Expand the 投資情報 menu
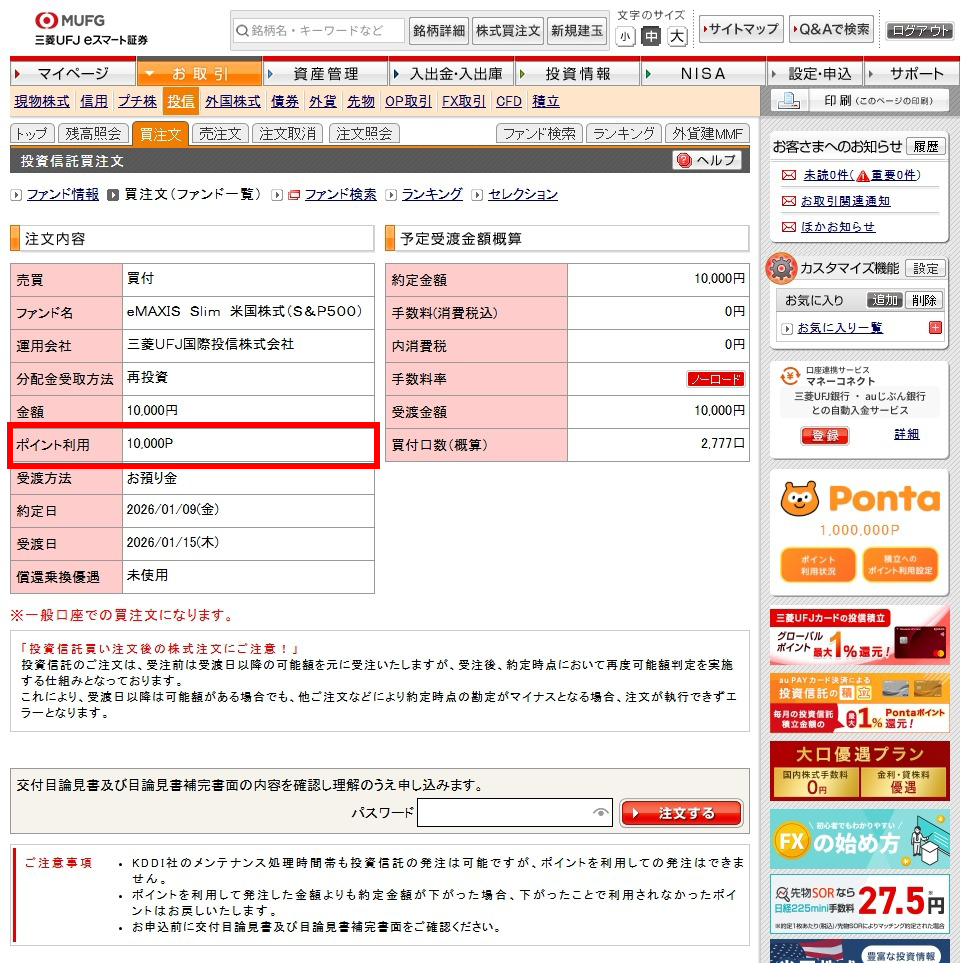 pyautogui.click(x=577, y=74)
